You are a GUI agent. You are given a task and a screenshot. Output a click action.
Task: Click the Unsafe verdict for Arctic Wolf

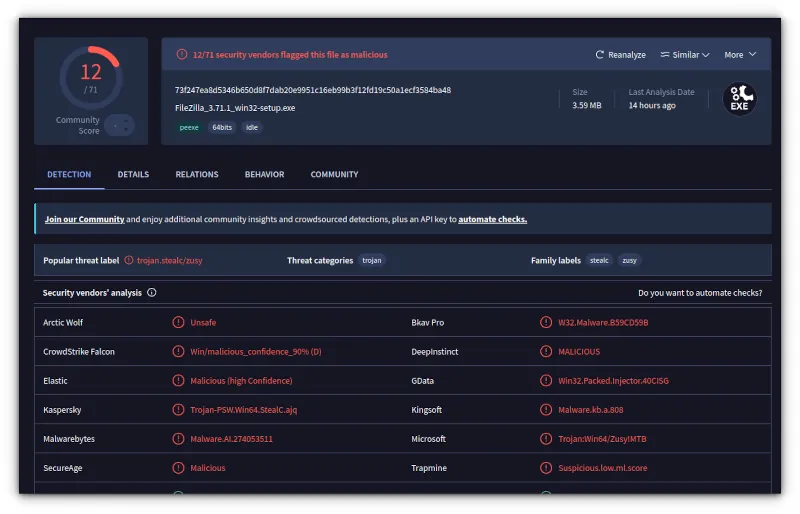click(x=203, y=323)
